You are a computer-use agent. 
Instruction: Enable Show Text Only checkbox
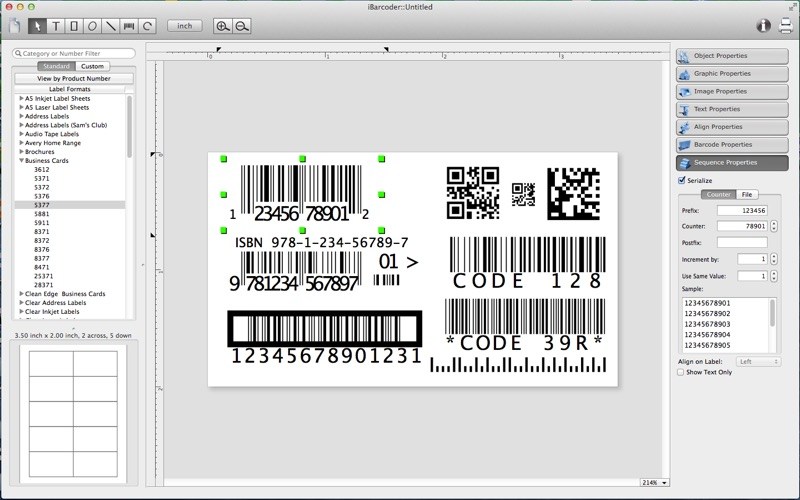(682, 372)
